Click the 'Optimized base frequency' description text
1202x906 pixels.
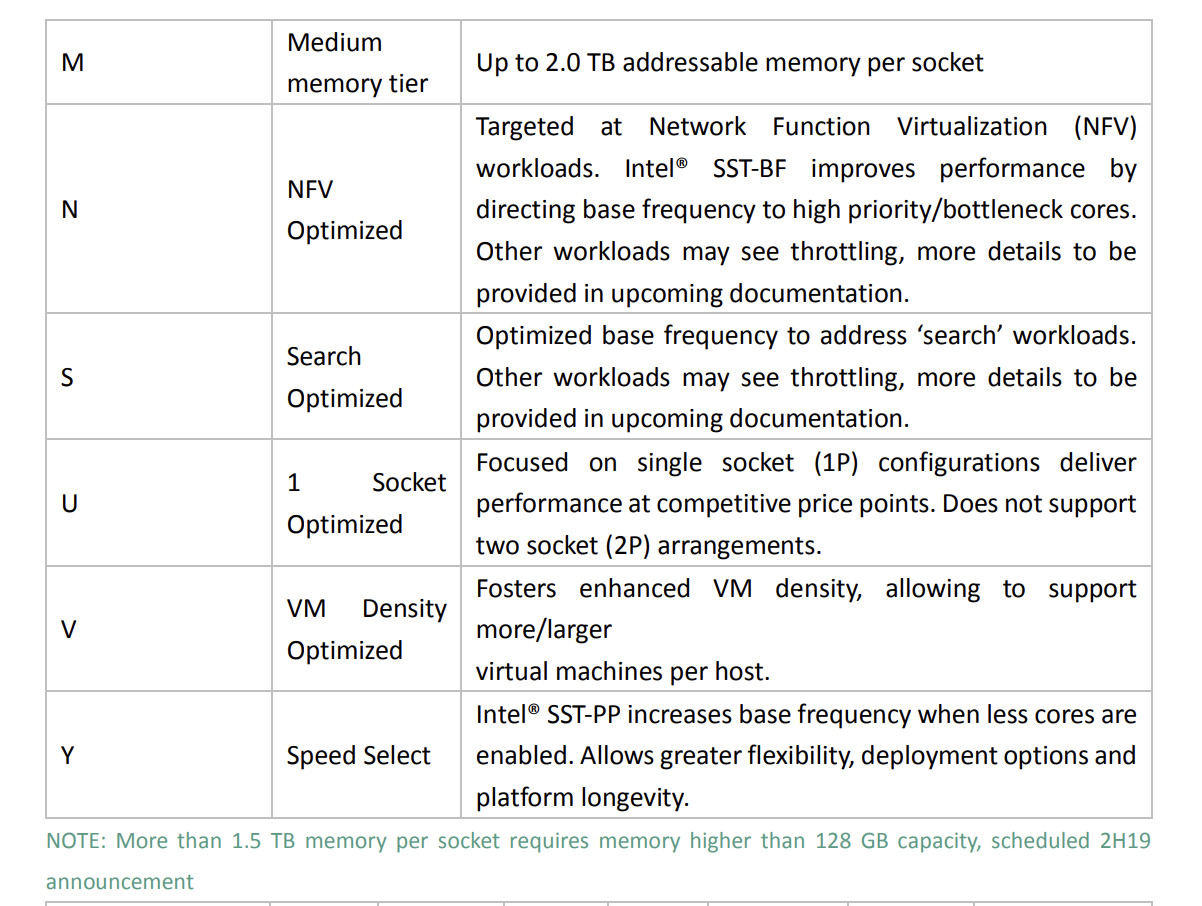pos(640,336)
